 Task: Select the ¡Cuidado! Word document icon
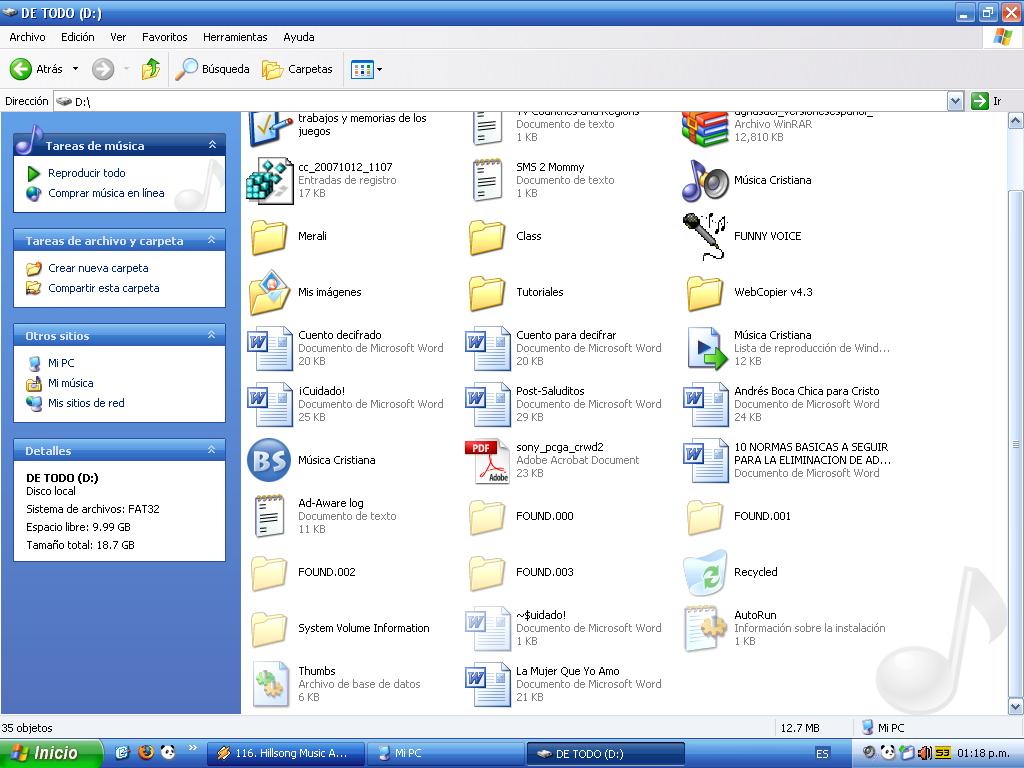[269, 404]
